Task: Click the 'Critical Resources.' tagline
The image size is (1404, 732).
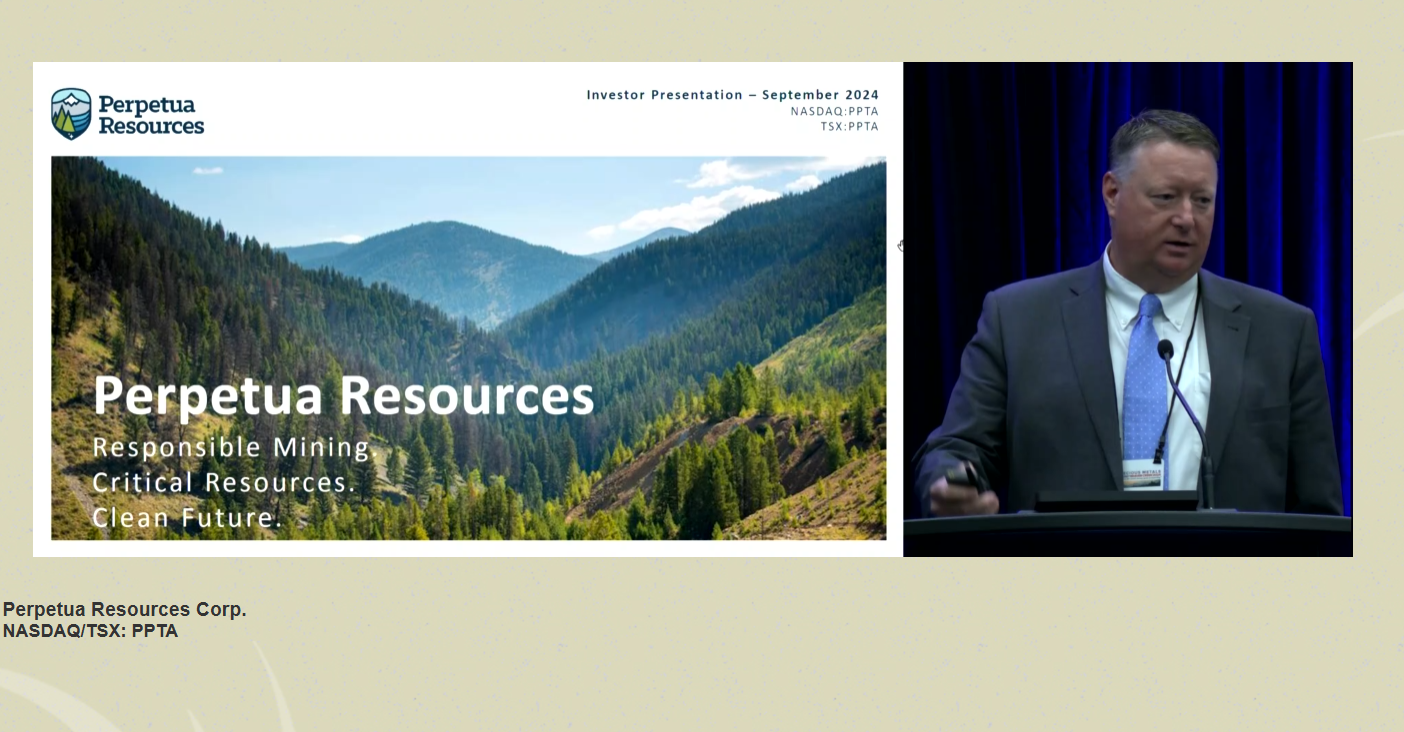Action: [224, 482]
